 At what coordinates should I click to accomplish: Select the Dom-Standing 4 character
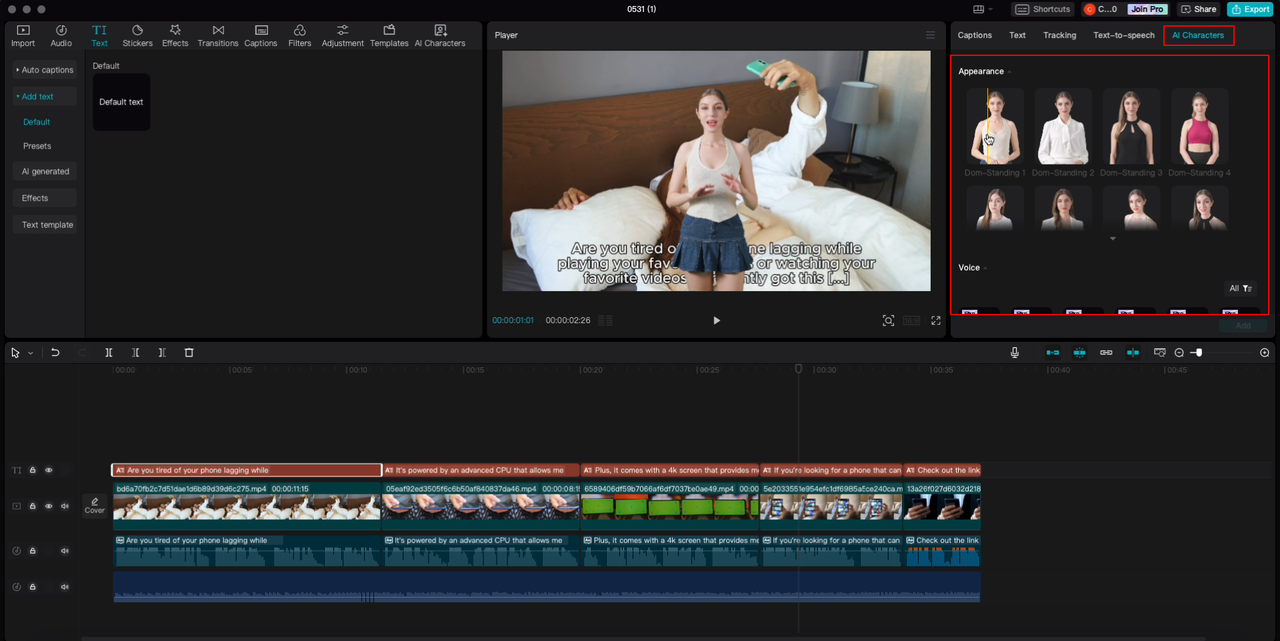point(1199,133)
